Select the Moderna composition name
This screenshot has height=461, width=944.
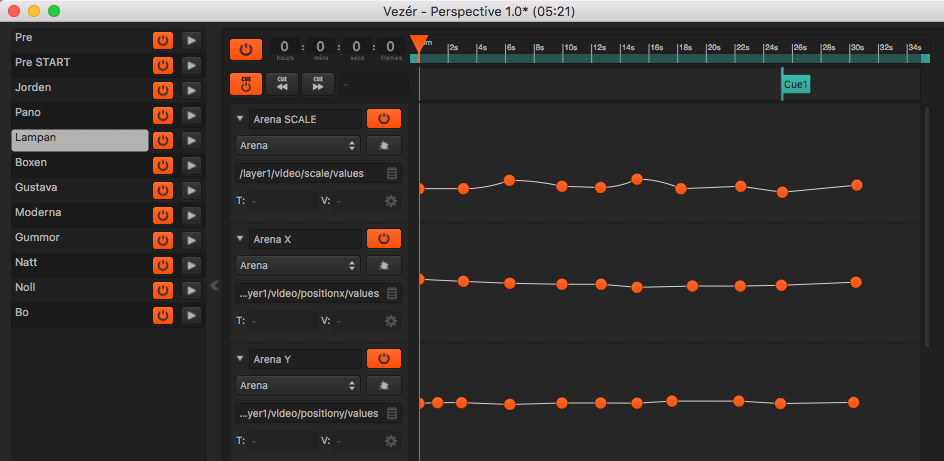coord(38,212)
